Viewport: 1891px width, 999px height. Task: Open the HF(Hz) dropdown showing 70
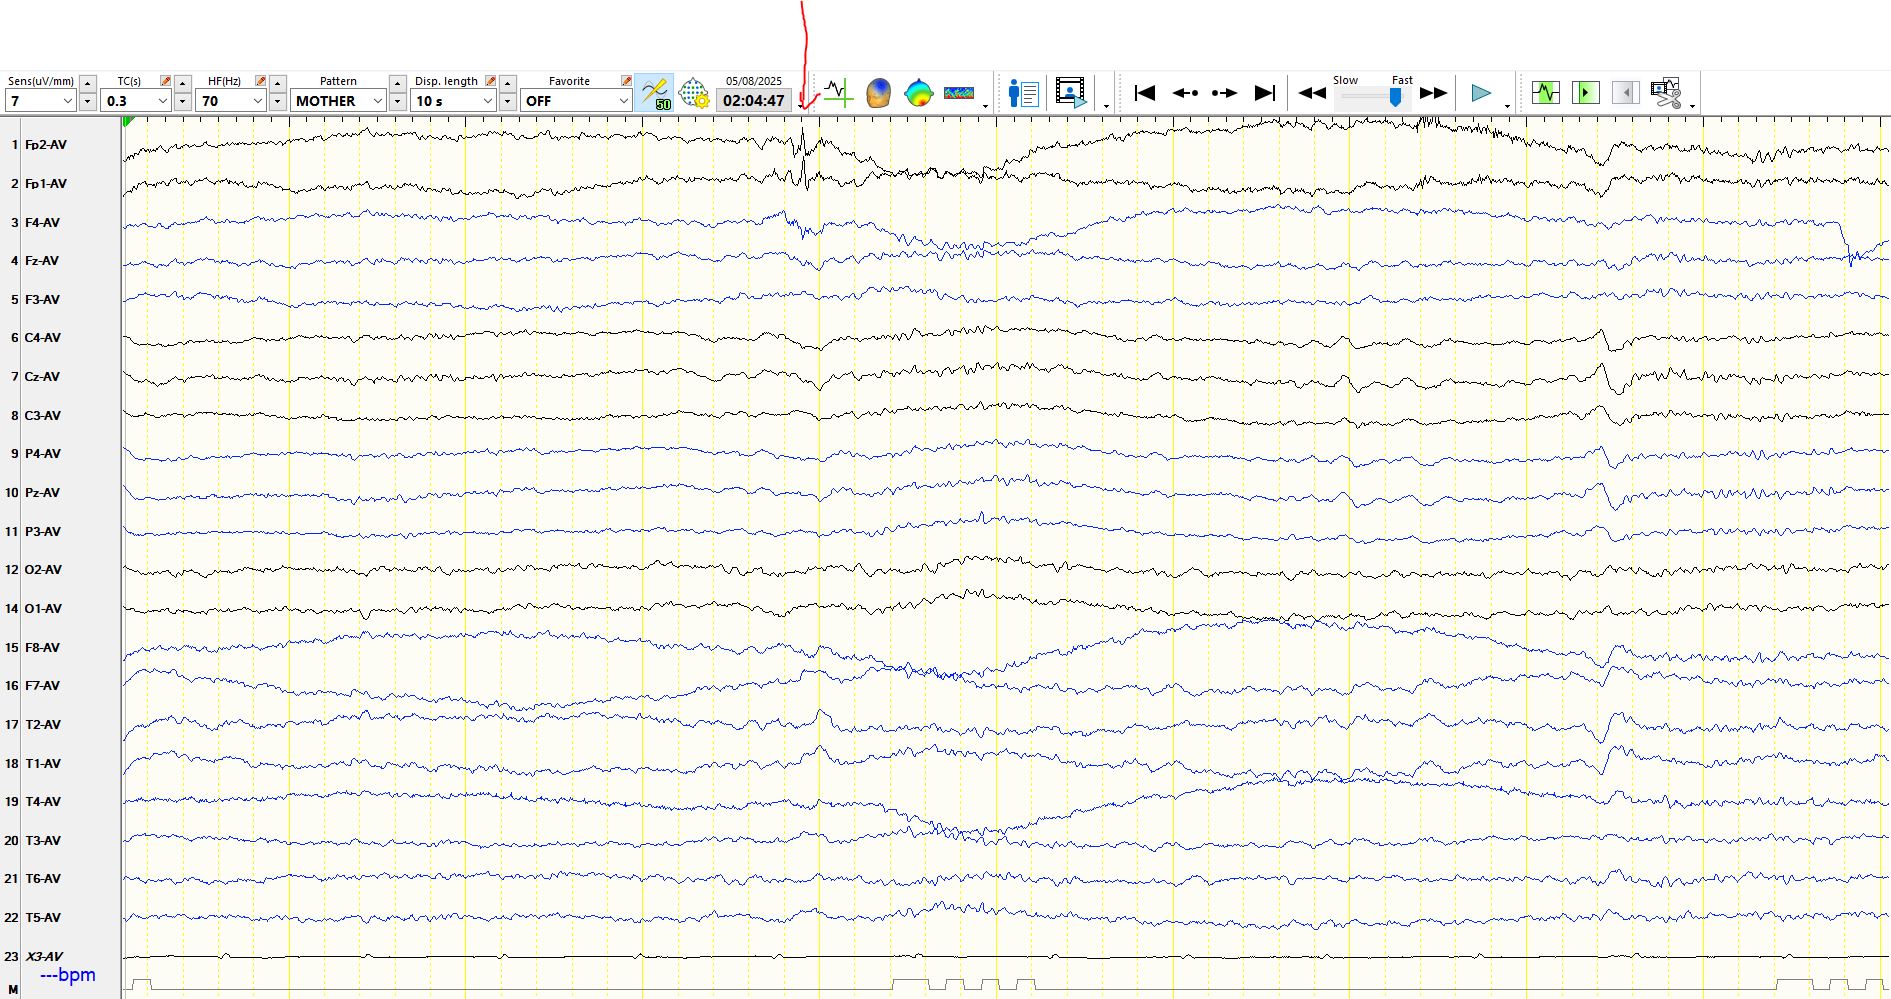pyautogui.click(x=231, y=101)
